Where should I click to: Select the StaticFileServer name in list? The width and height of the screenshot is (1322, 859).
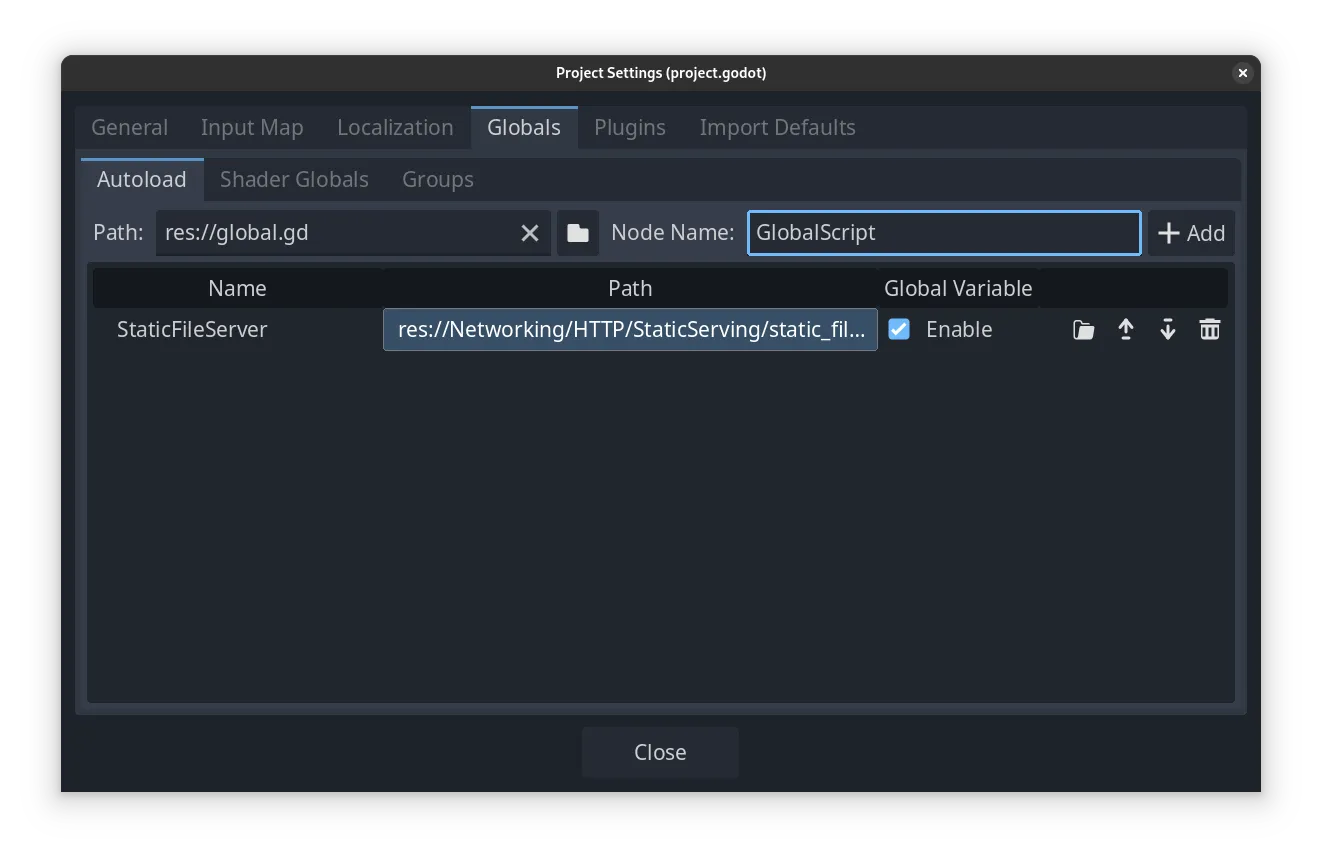click(x=192, y=330)
